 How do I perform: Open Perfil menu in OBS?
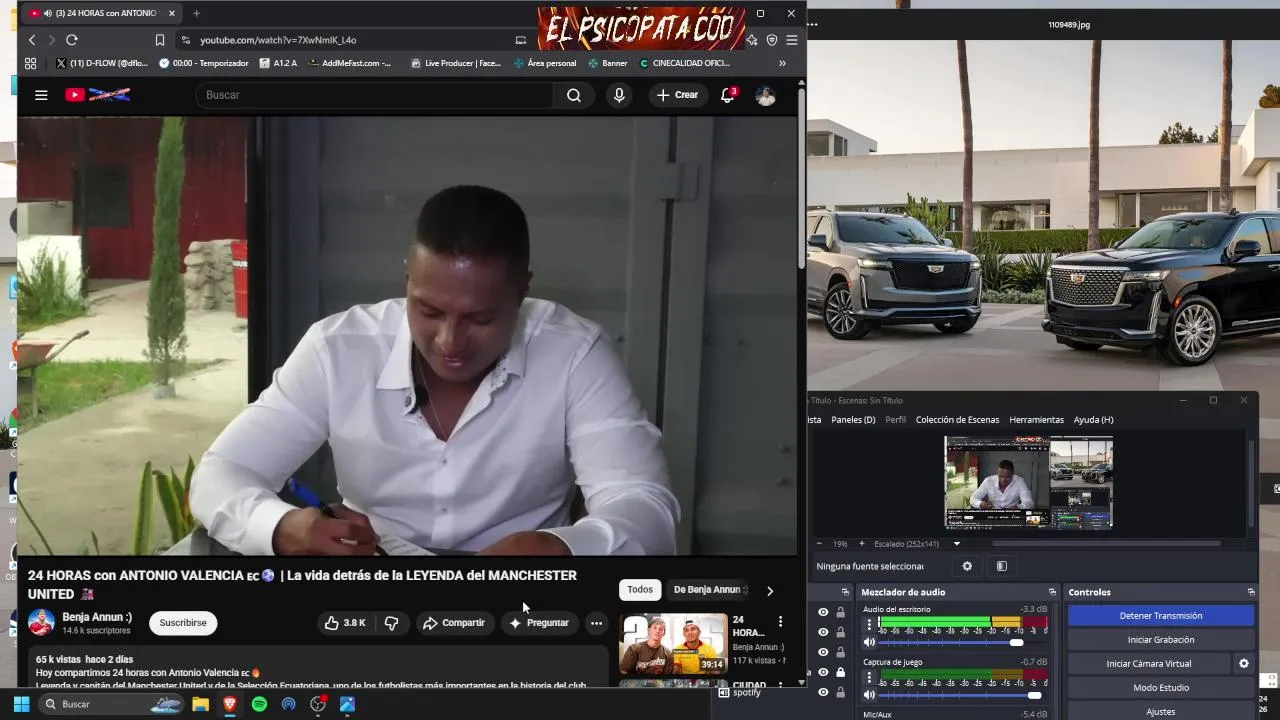click(895, 420)
